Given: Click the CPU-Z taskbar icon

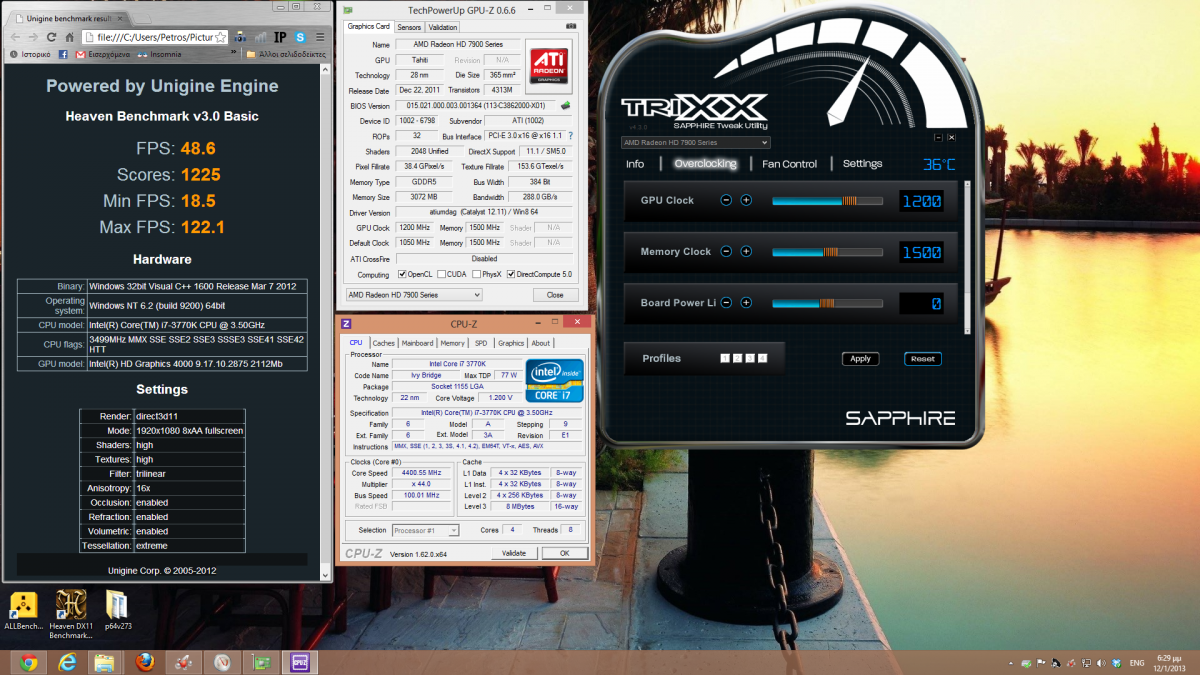Looking at the screenshot, I should pos(298,662).
